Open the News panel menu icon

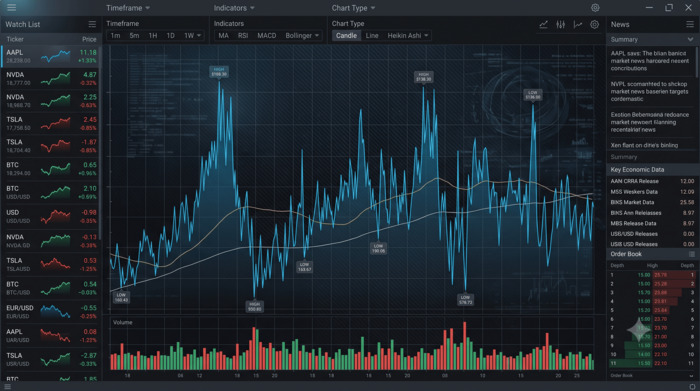click(690, 24)
